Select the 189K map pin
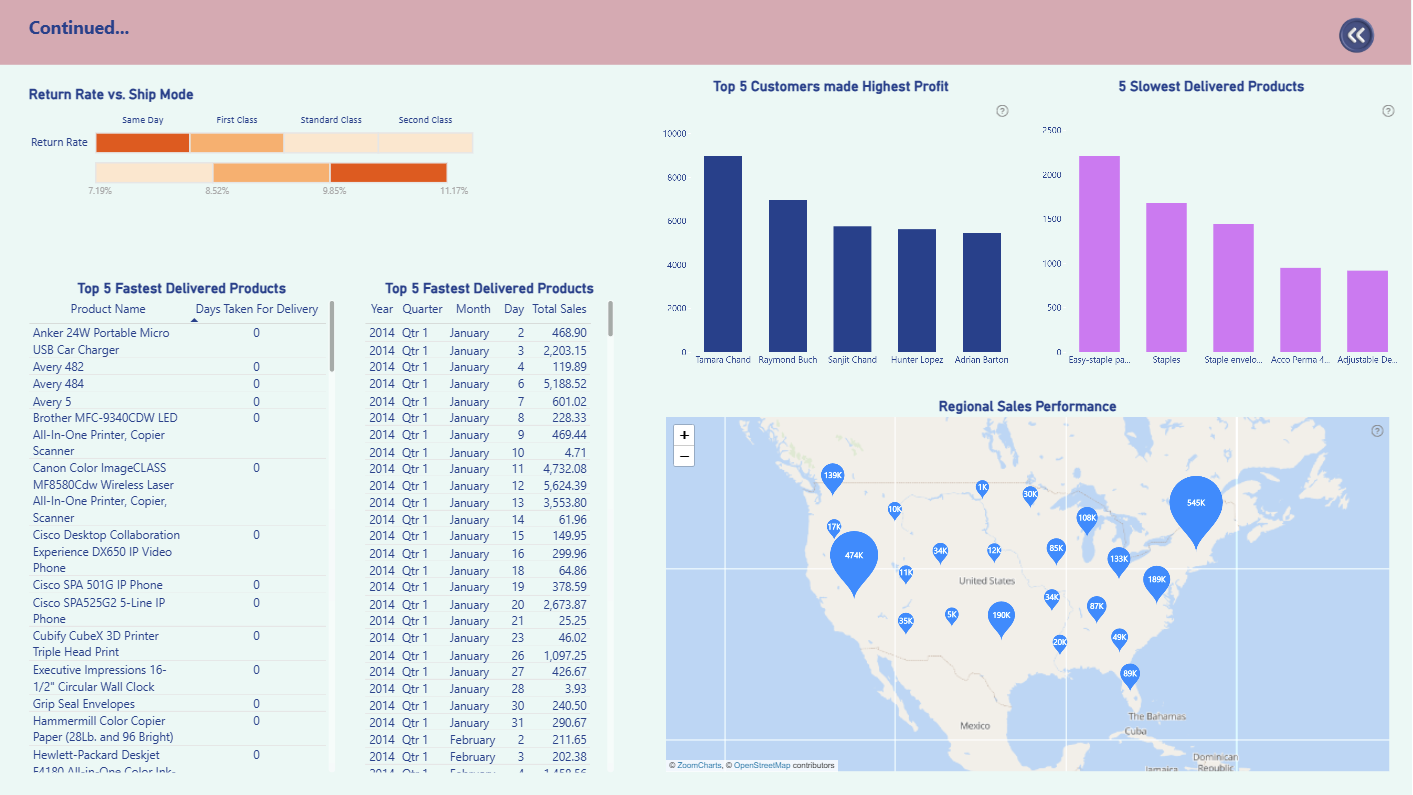This screenshot has width=1413, height=795. pos(1156,582)
